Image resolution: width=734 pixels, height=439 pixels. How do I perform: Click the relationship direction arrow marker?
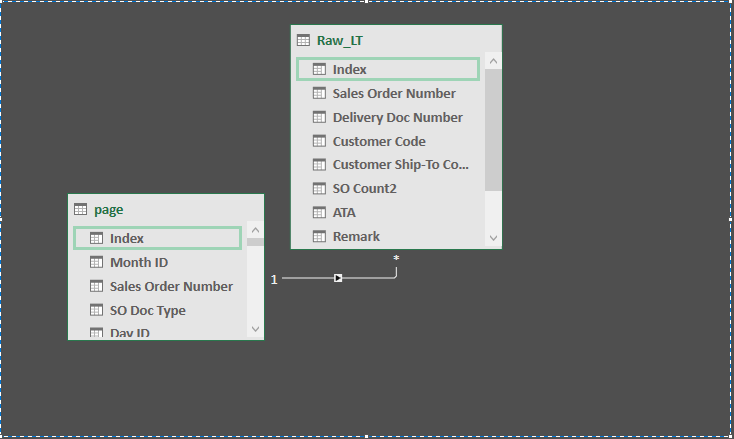click(338, 278)
